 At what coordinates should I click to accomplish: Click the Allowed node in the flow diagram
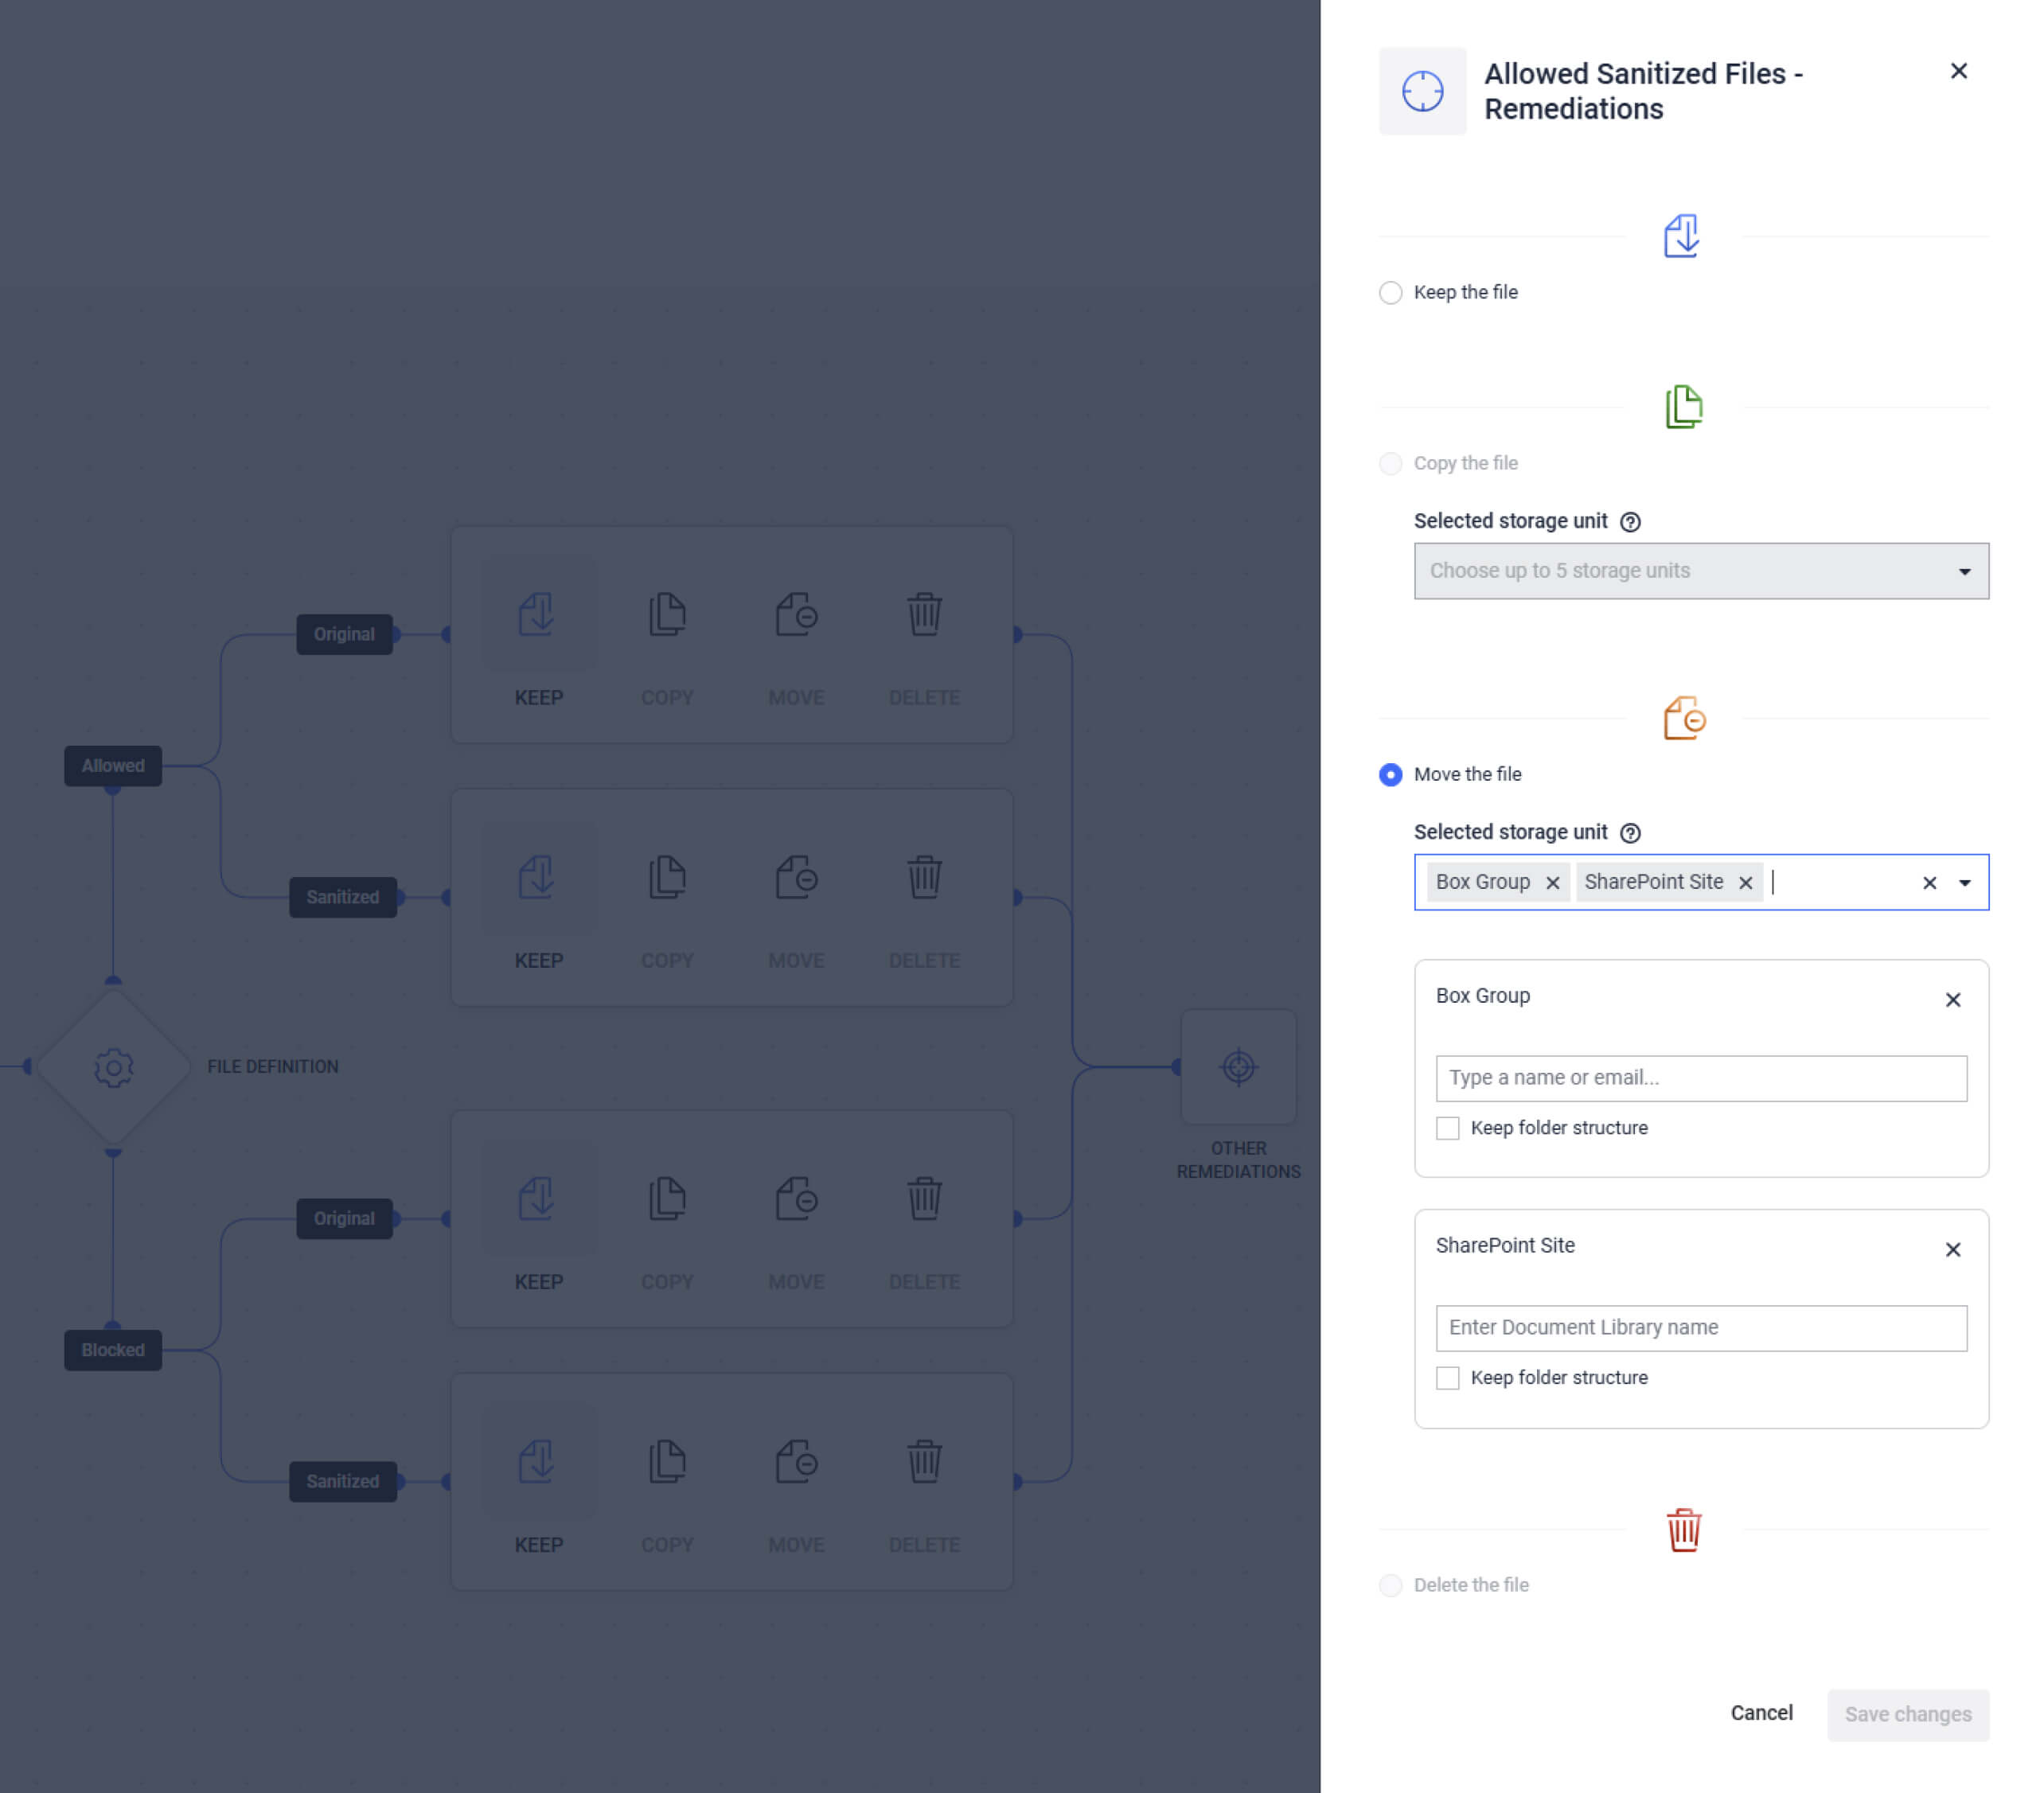coord(112,766)
